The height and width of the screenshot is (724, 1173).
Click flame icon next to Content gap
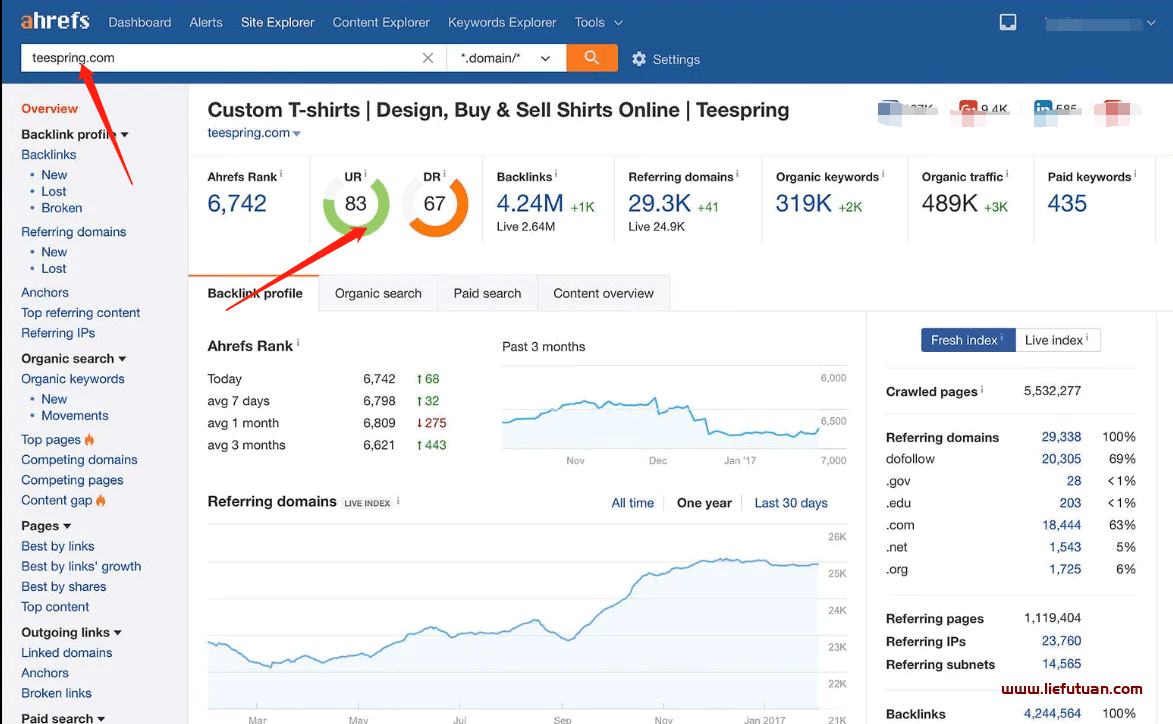100,500
